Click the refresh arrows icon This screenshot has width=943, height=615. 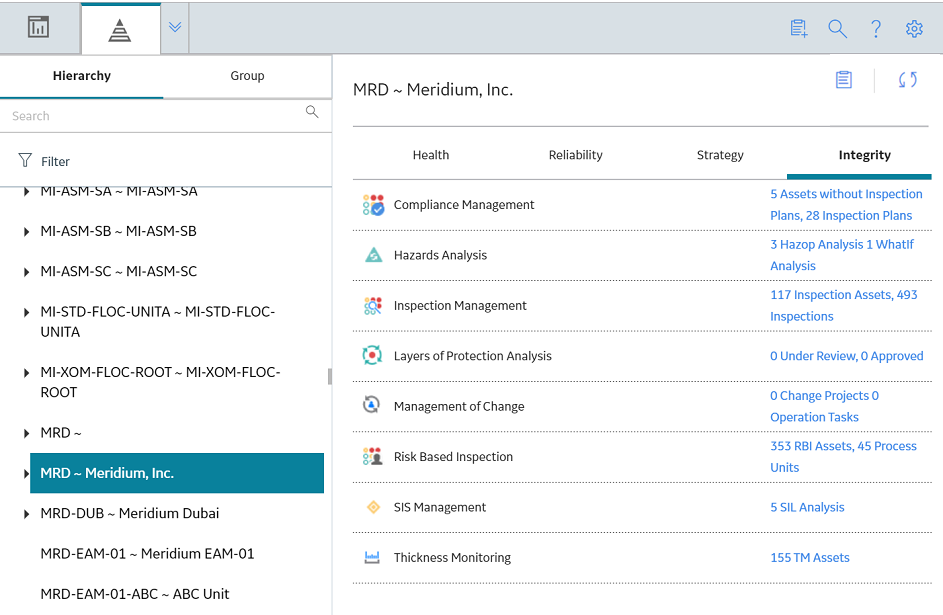(908, 79)
